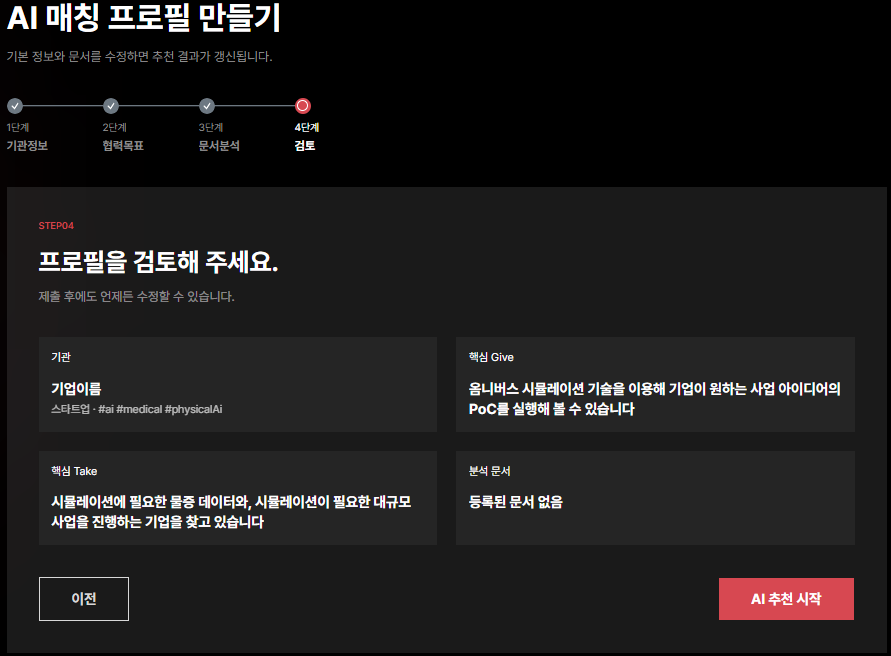Click the 이전 button

(x=84, y=599)
